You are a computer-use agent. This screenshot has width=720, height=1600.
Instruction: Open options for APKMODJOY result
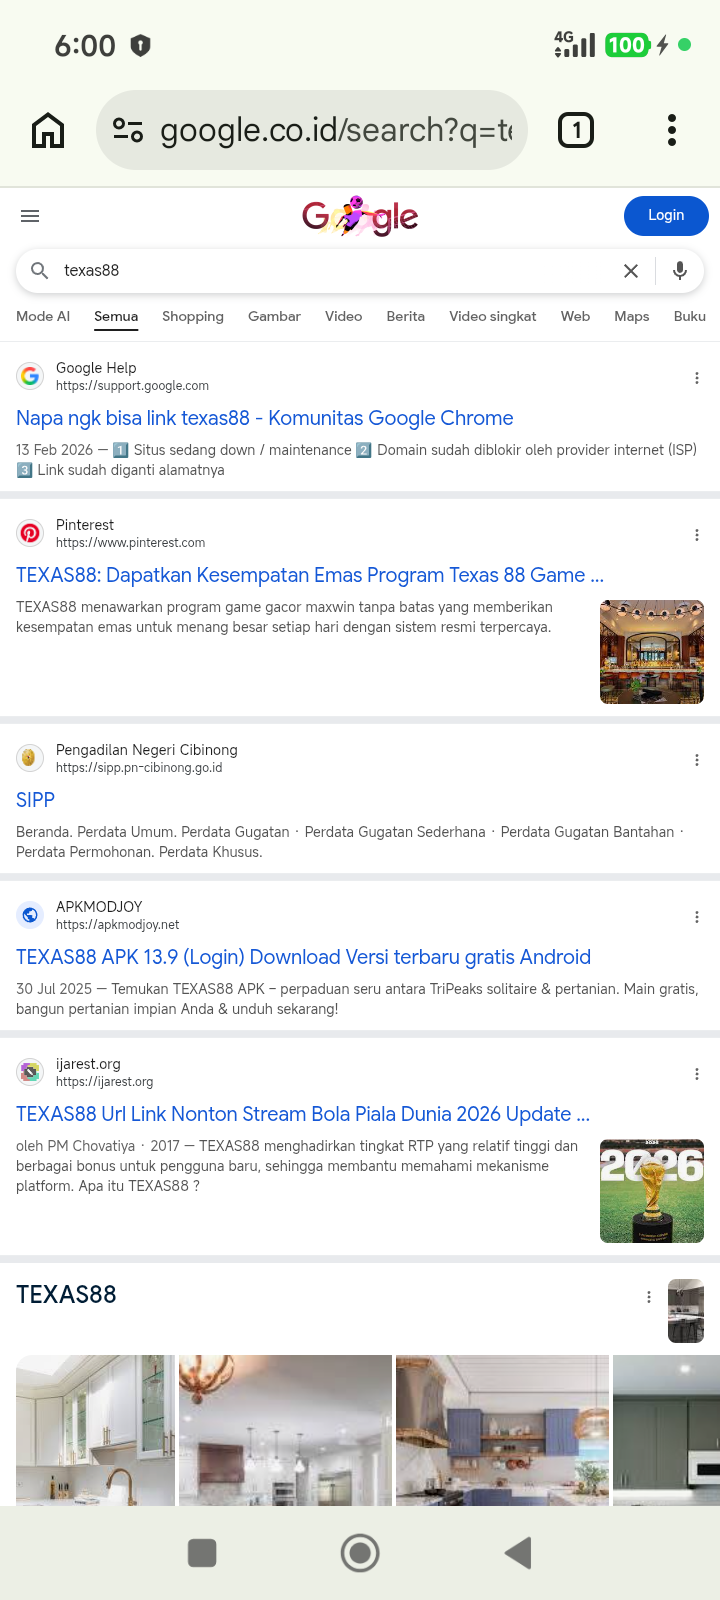(697, 917)
